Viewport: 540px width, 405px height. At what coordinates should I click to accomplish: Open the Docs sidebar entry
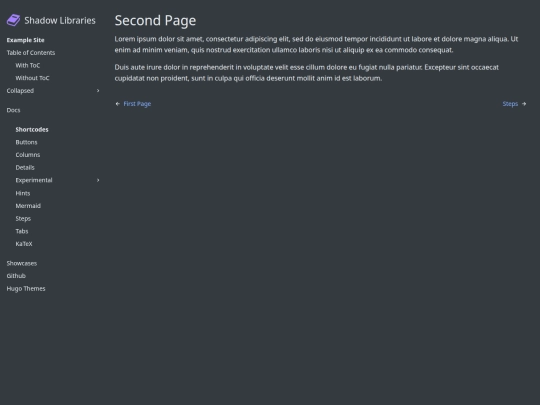pos(13,110)
